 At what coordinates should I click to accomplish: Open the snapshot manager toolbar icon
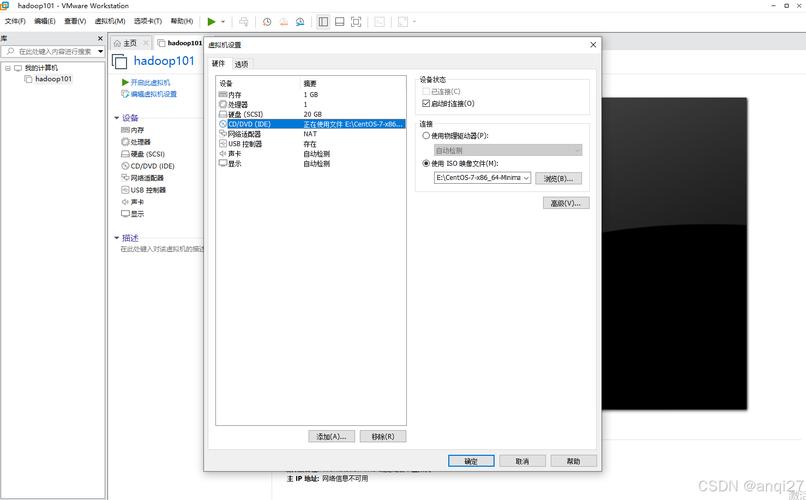(300, 22)
